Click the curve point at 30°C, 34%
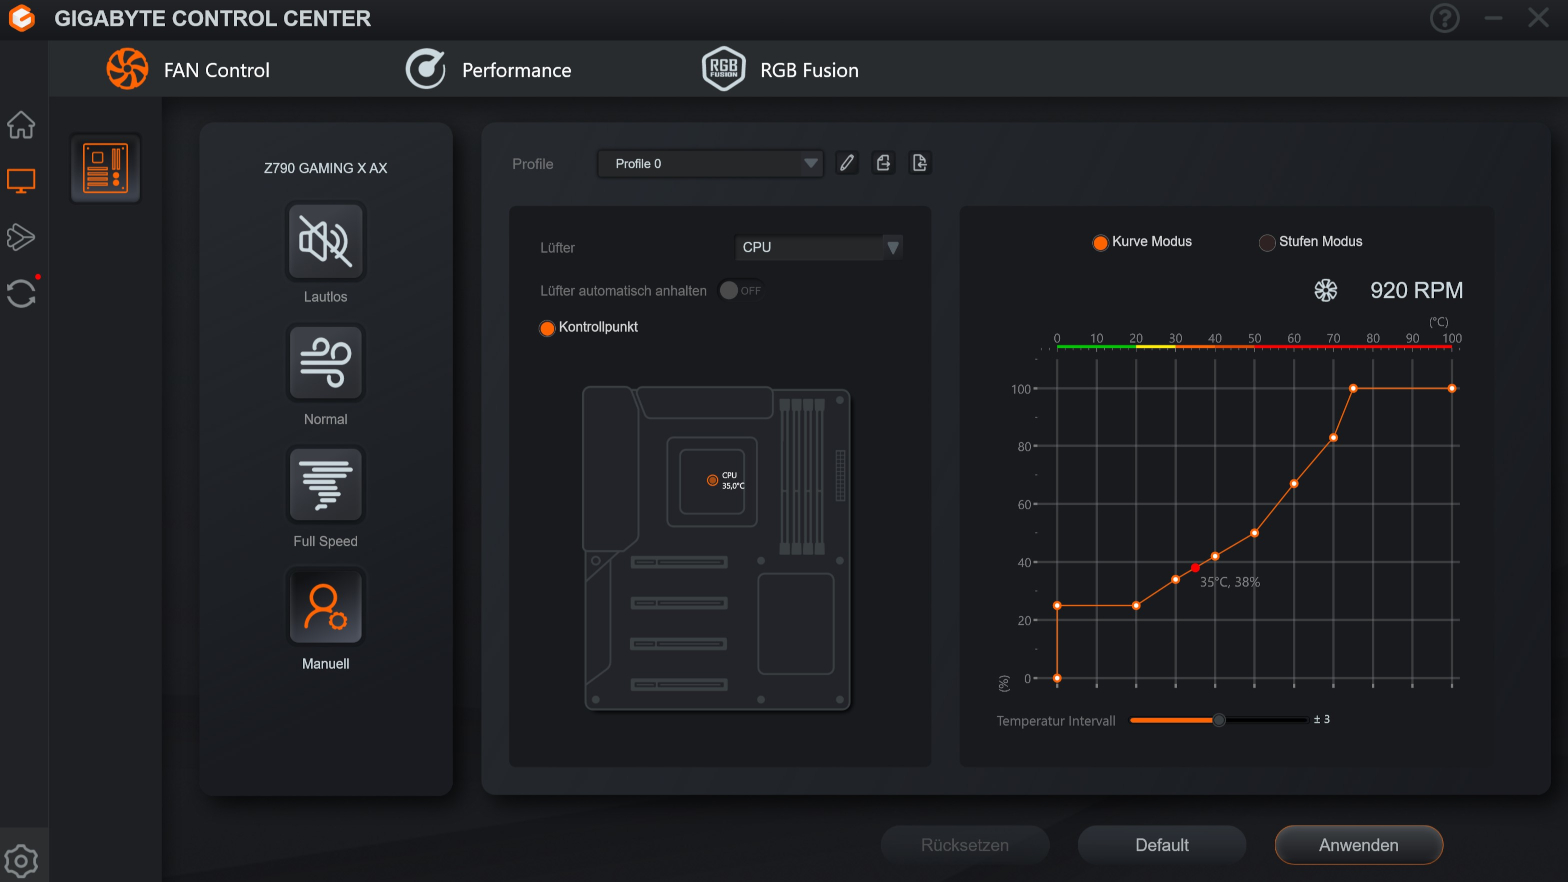Screen dimensions: 1568x882 point(1175,579)
